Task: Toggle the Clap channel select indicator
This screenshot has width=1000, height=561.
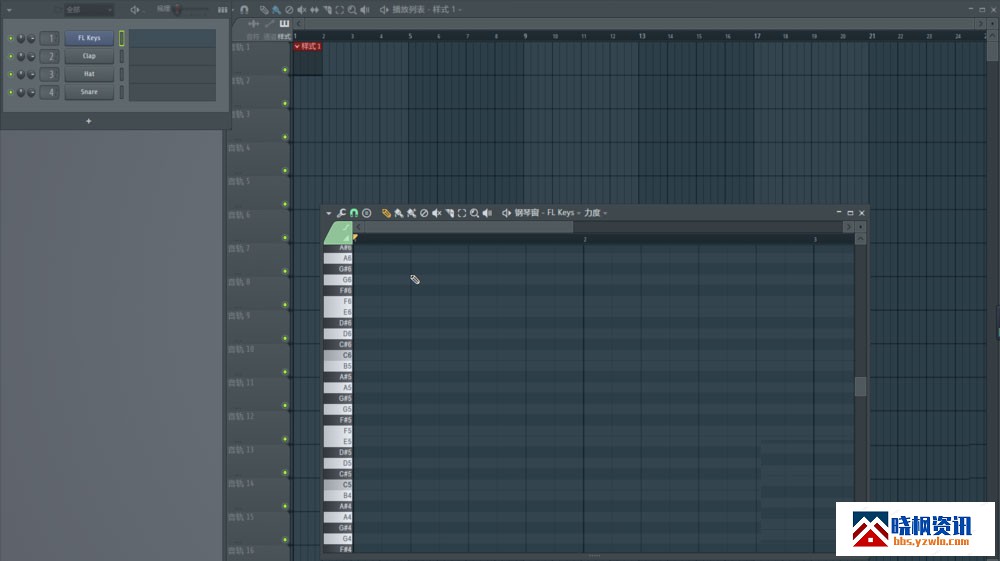Action: [x=122, y=56]
